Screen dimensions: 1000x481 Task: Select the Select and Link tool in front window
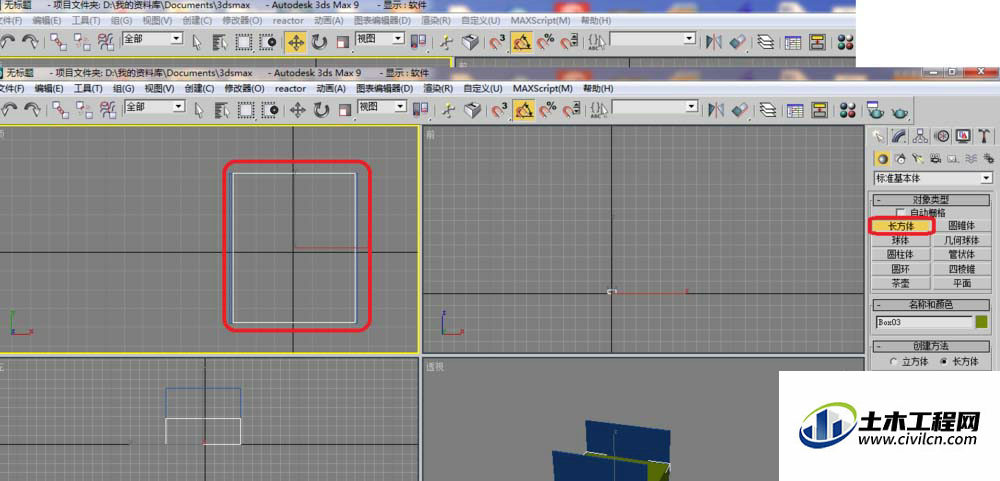click(x=60, y=110)
